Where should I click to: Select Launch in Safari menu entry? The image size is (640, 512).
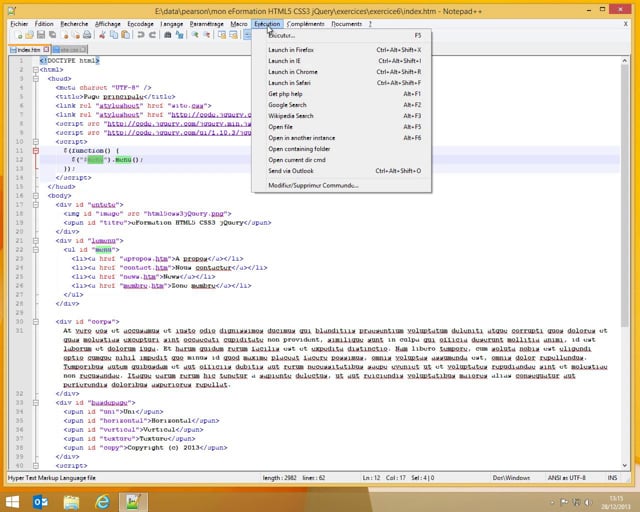pos(342,83)
